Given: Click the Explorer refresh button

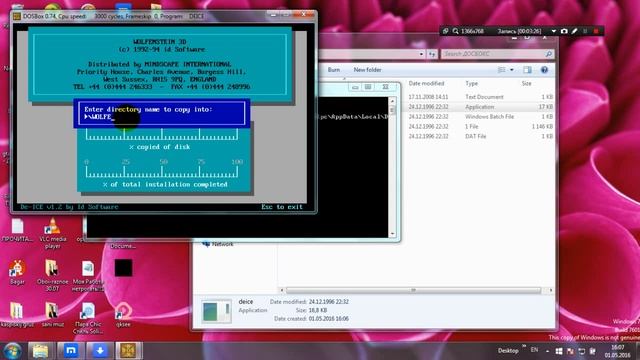Looking at the screenshot, I should point(432,54).
